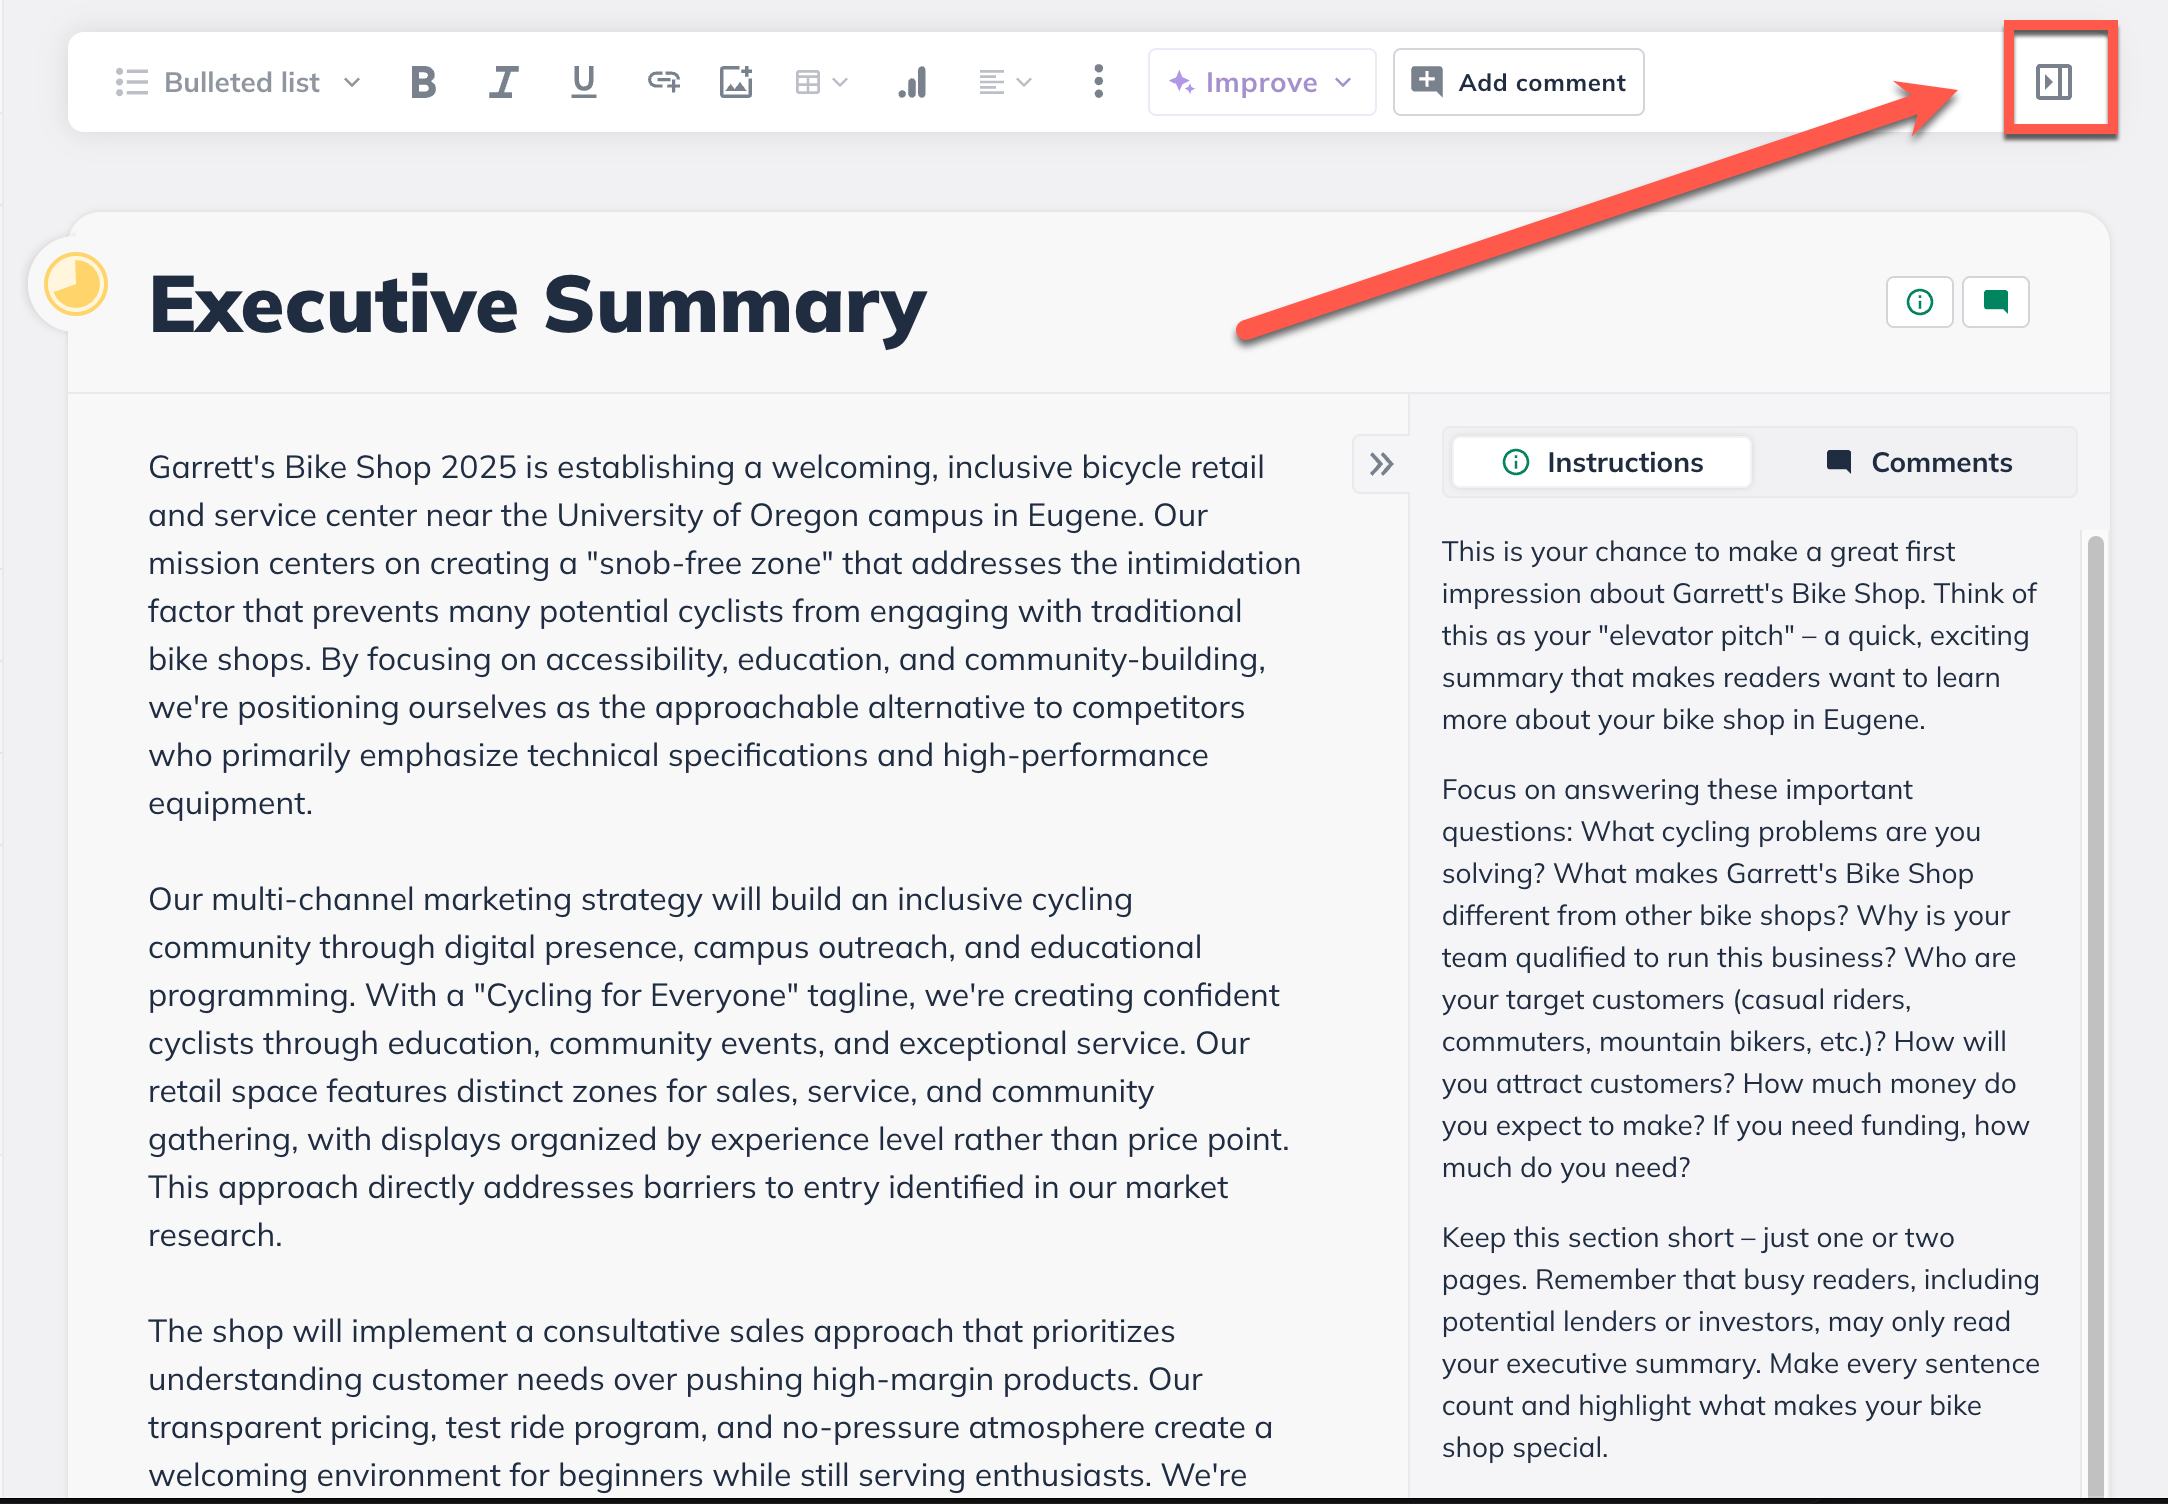Viewport: 2168px width, 1504px height.
Task: Expand the Improve AI dropdown
Action: tap(1261, 82)
